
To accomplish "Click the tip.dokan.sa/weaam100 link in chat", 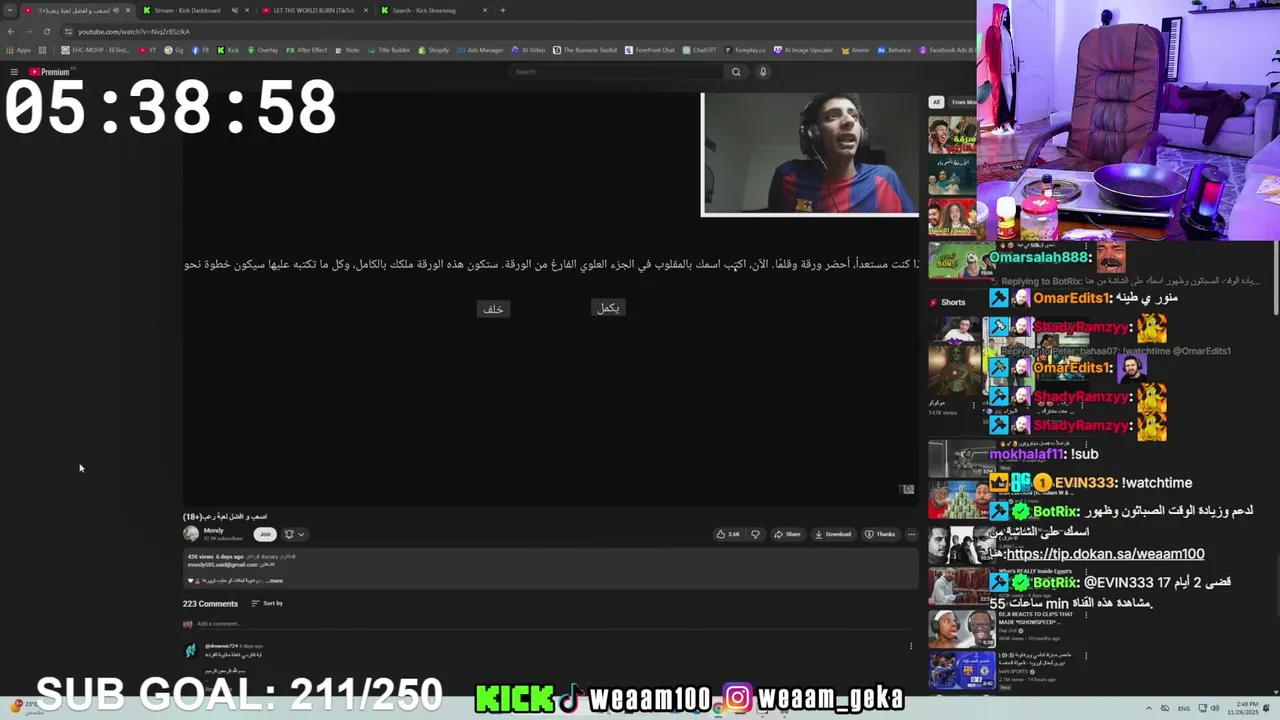I will [1105, 554].
